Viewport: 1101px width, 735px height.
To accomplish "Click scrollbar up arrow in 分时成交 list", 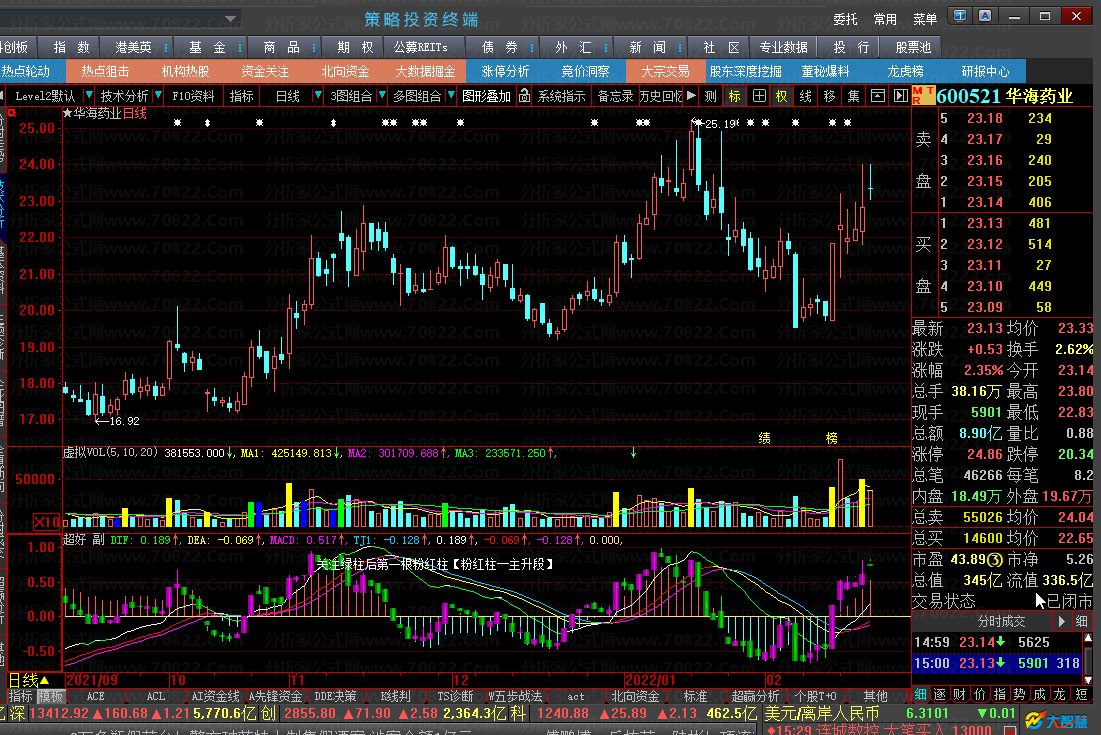I will click(1088, 638).
